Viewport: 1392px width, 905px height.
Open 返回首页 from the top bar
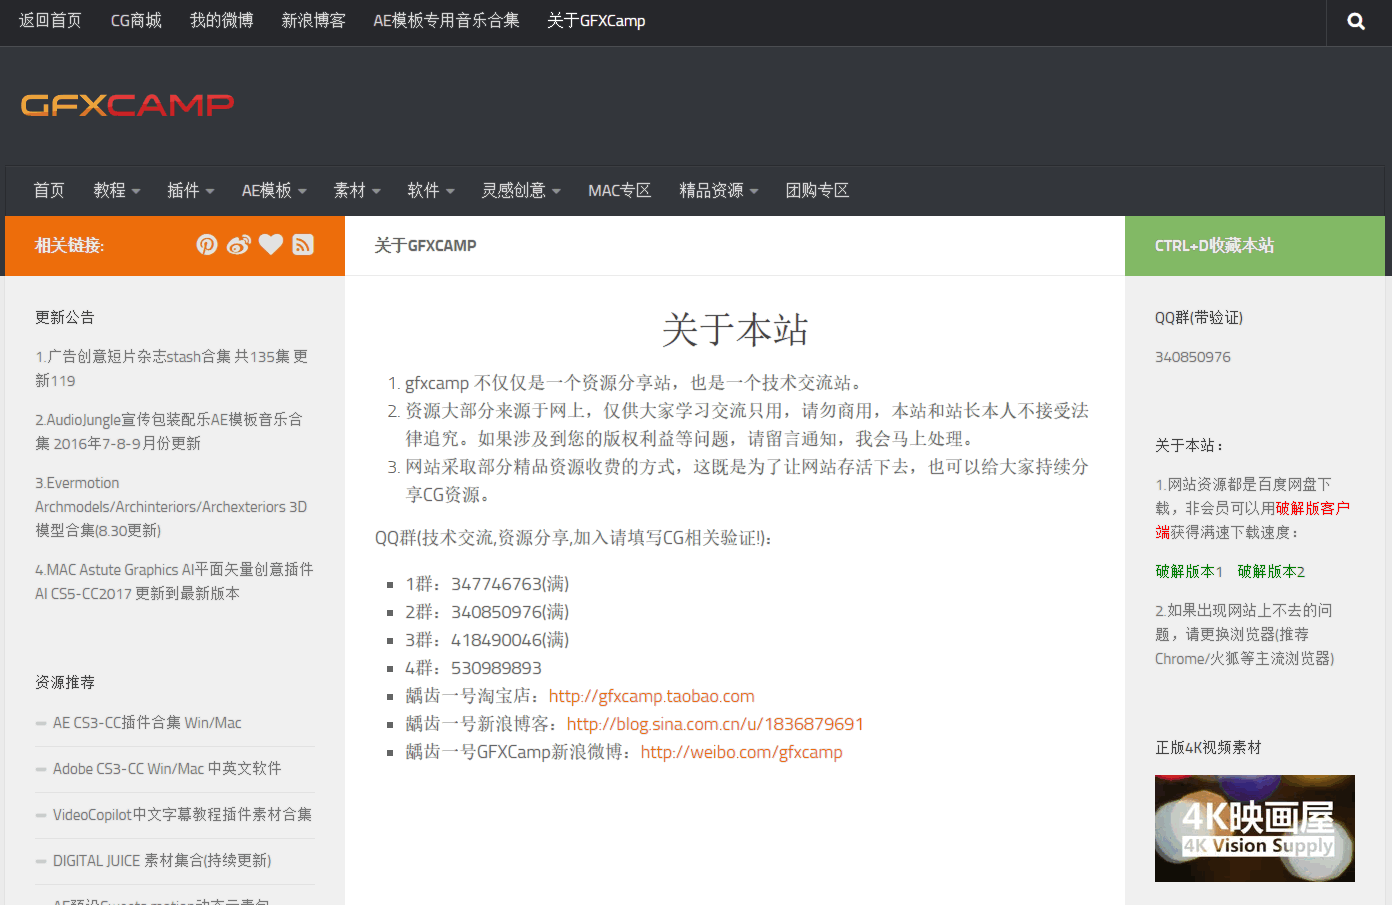(50, 21)
